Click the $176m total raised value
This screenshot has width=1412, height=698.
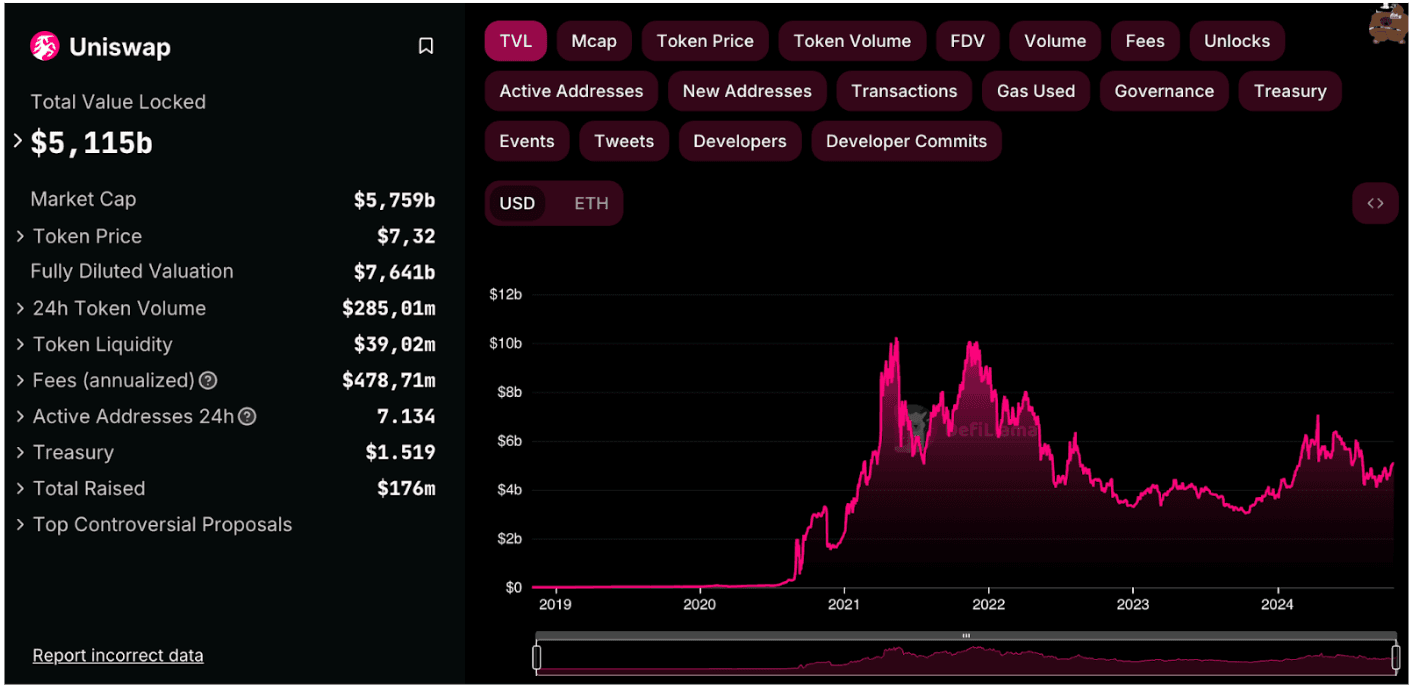click(x=406, y=488)
